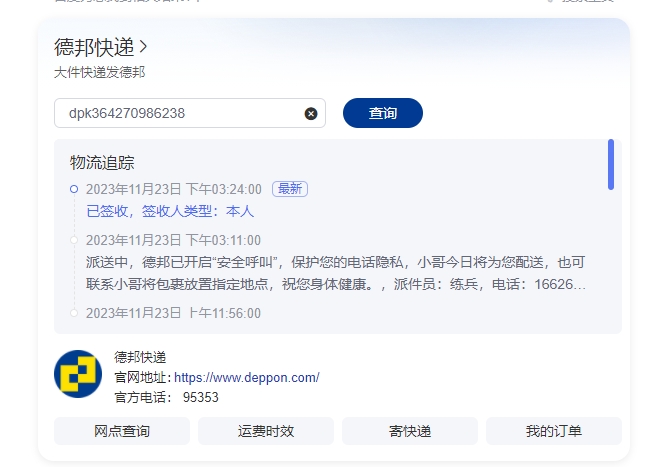Click the 大件快递发德邦 subtitle
This screenshot has width=651, height=467.
100,72
